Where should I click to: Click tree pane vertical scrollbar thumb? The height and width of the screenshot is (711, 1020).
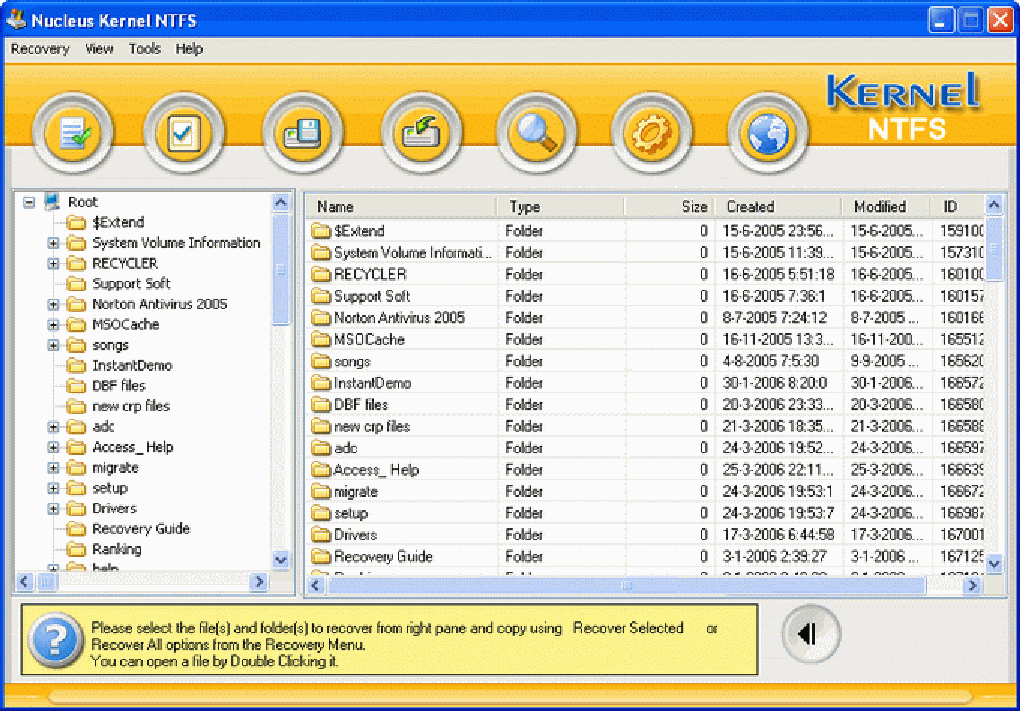[x=280, y=269]
